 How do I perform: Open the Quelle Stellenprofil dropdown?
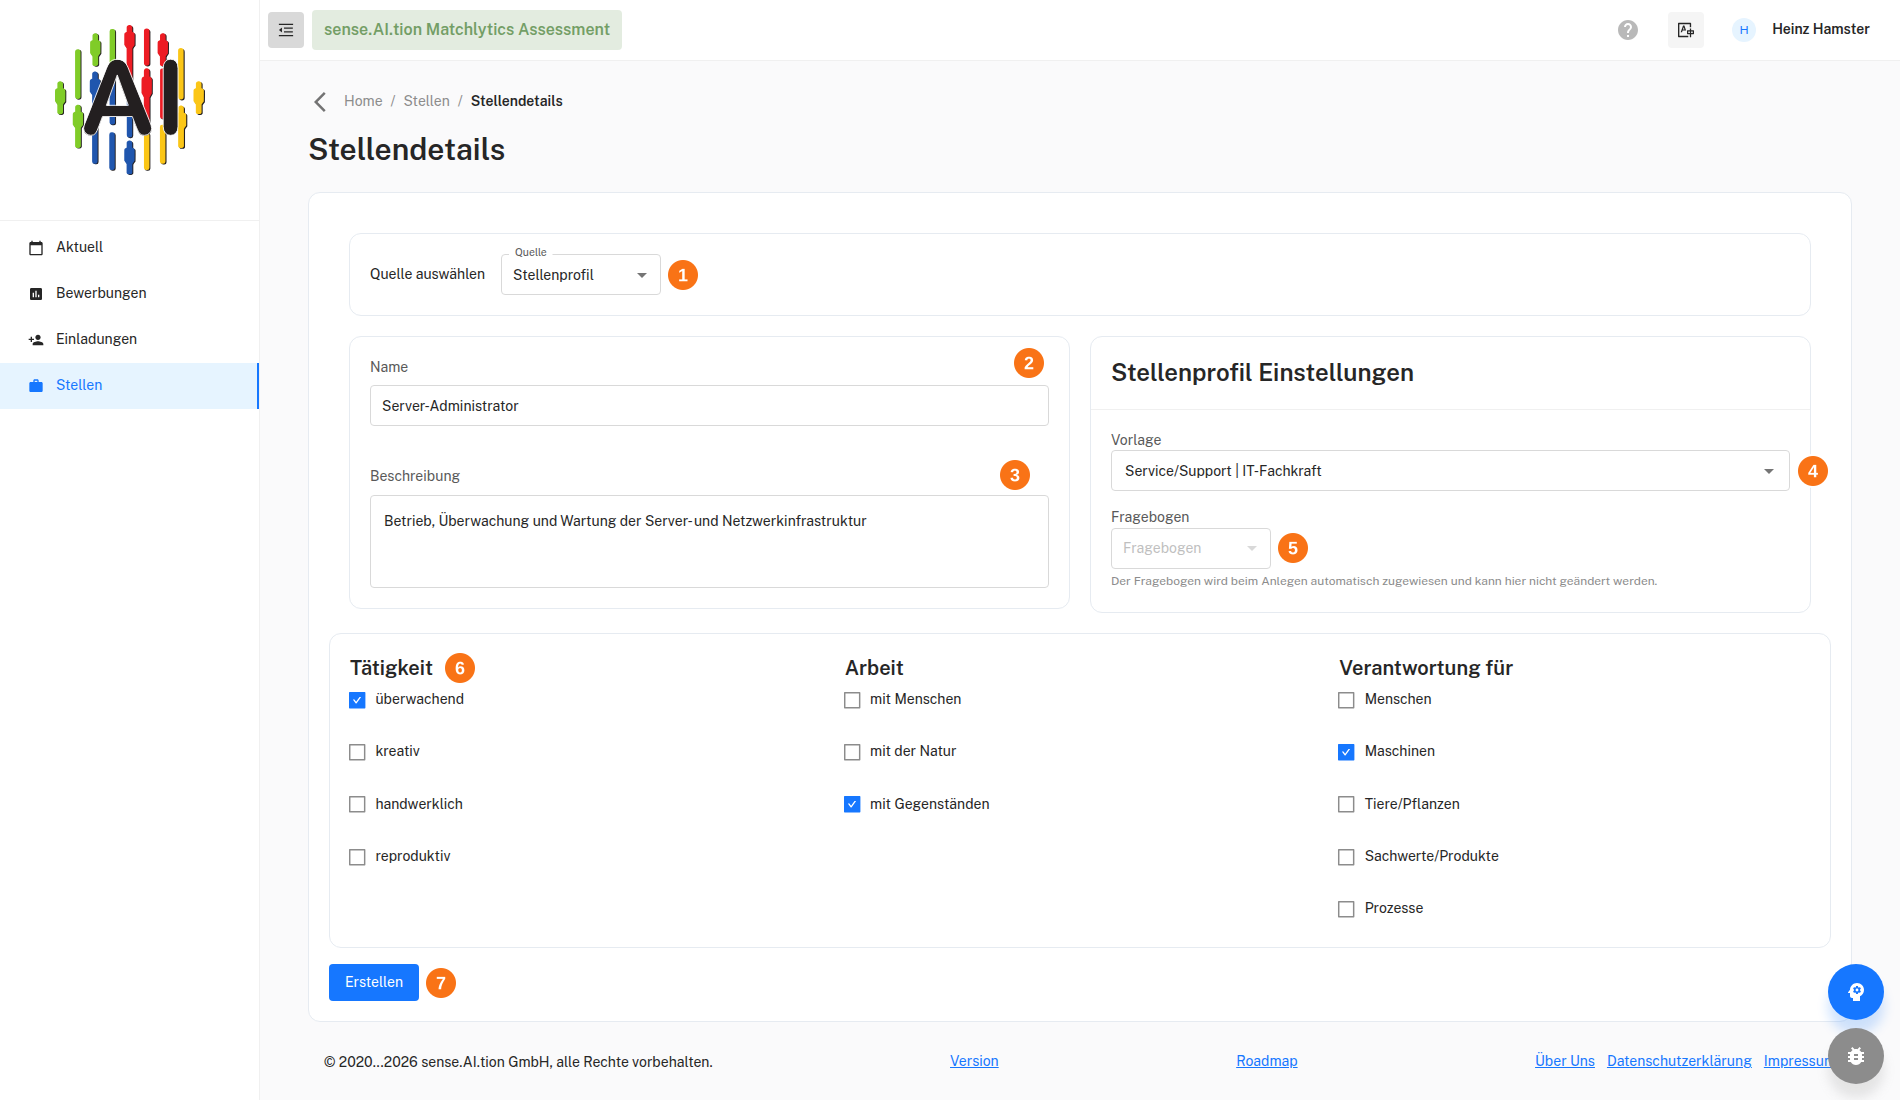581,275
